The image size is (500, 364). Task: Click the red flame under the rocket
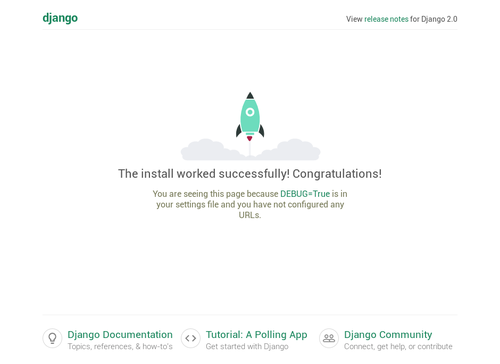click(250, 138)
